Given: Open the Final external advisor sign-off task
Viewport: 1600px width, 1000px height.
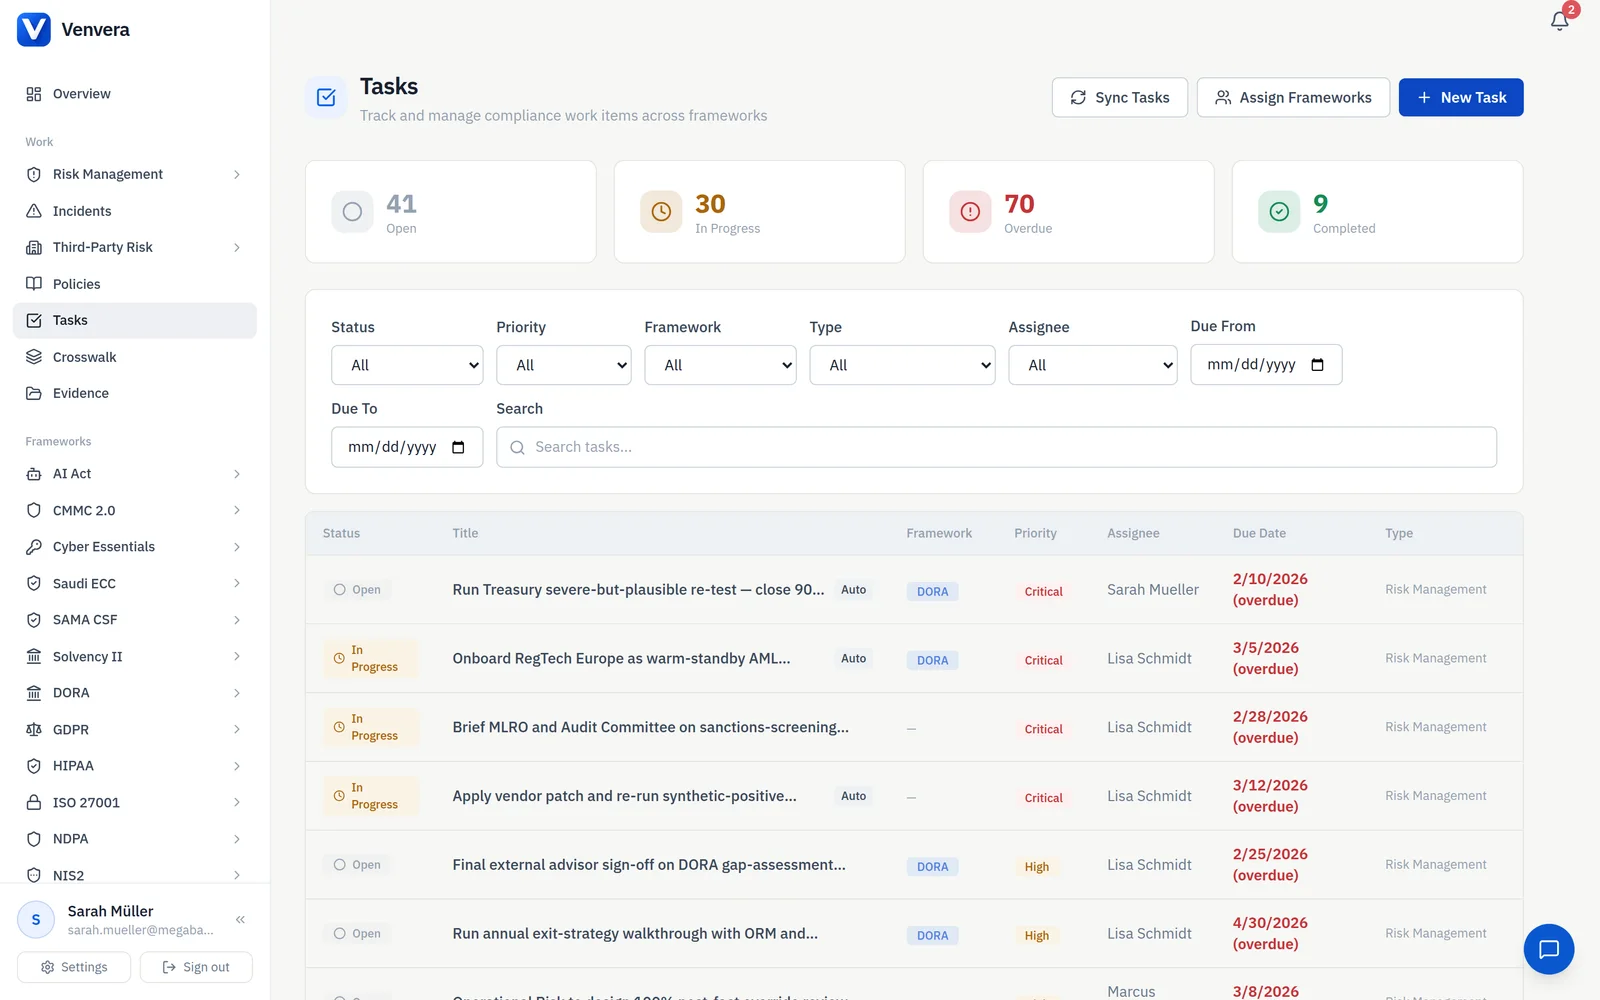Looking at the screenshot, I should (649, 865).
